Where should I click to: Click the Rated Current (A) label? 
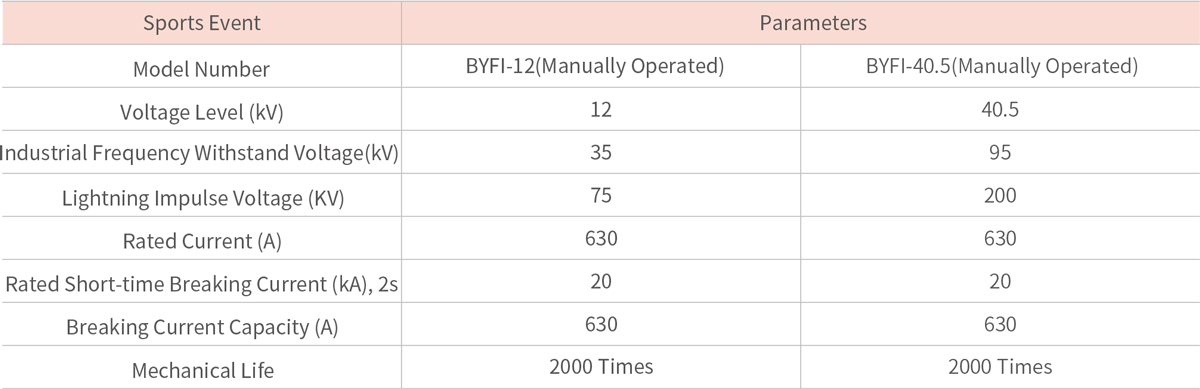pos(201,241)
